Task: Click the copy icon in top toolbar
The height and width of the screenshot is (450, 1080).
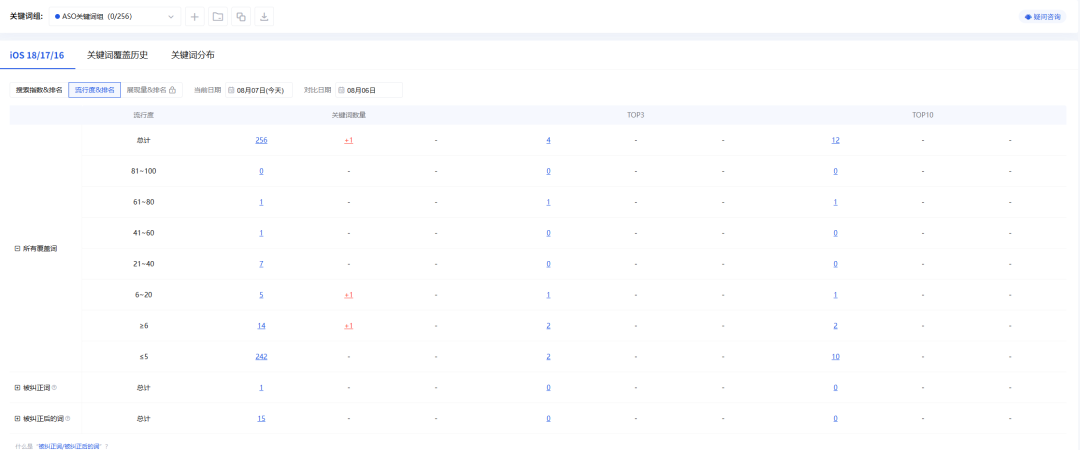Action: [x=241, y=17]
